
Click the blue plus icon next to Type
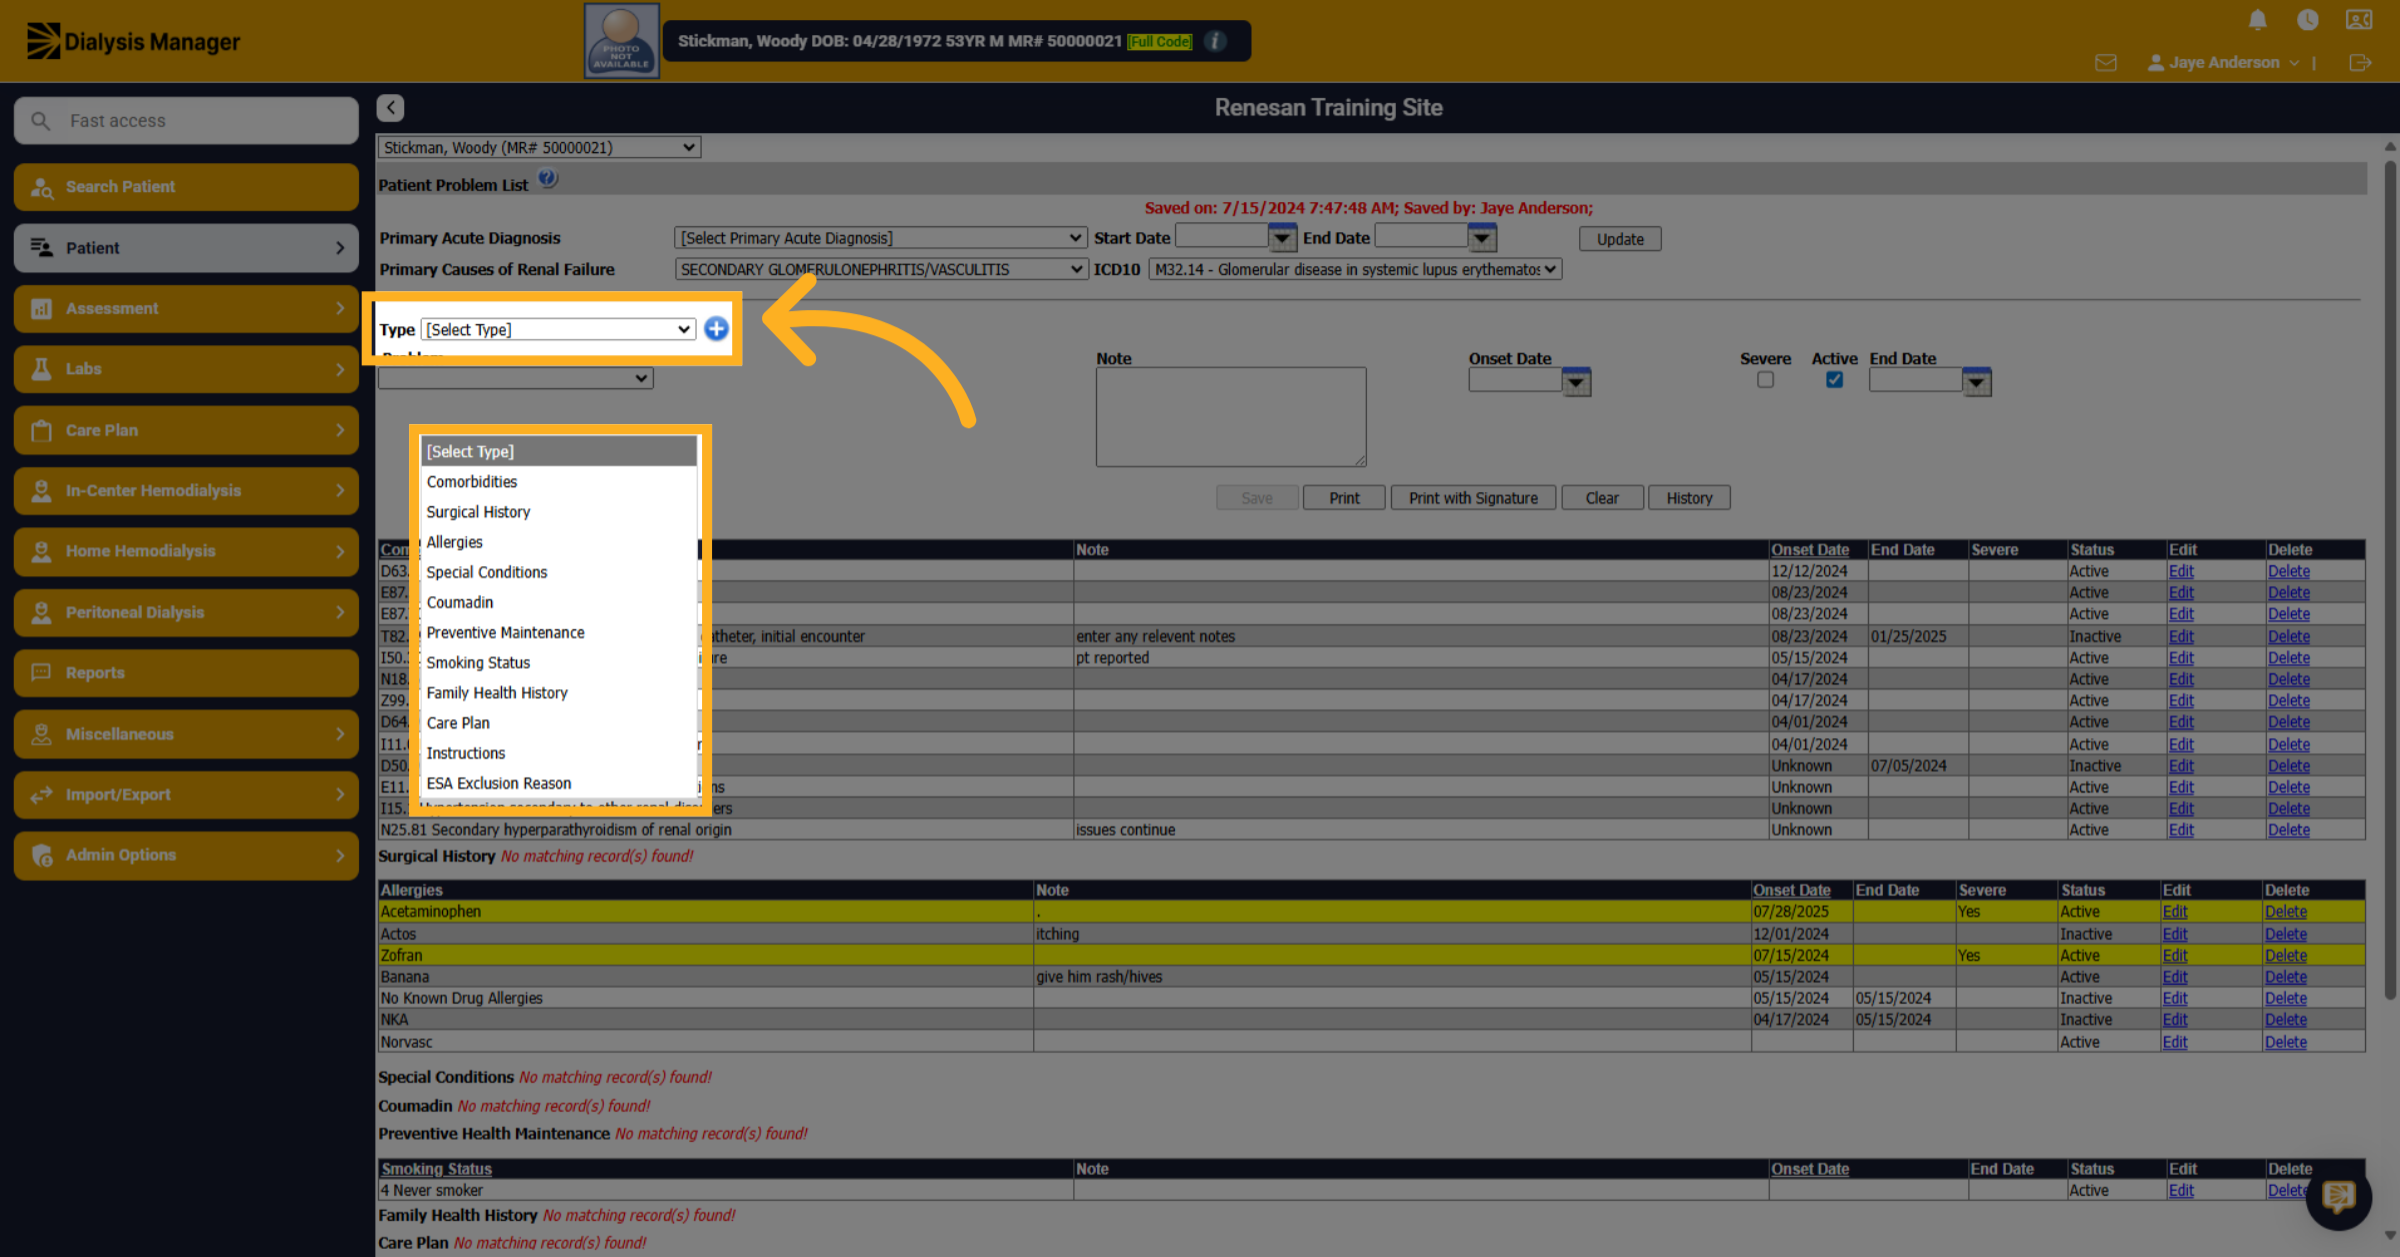coord(716,329)
